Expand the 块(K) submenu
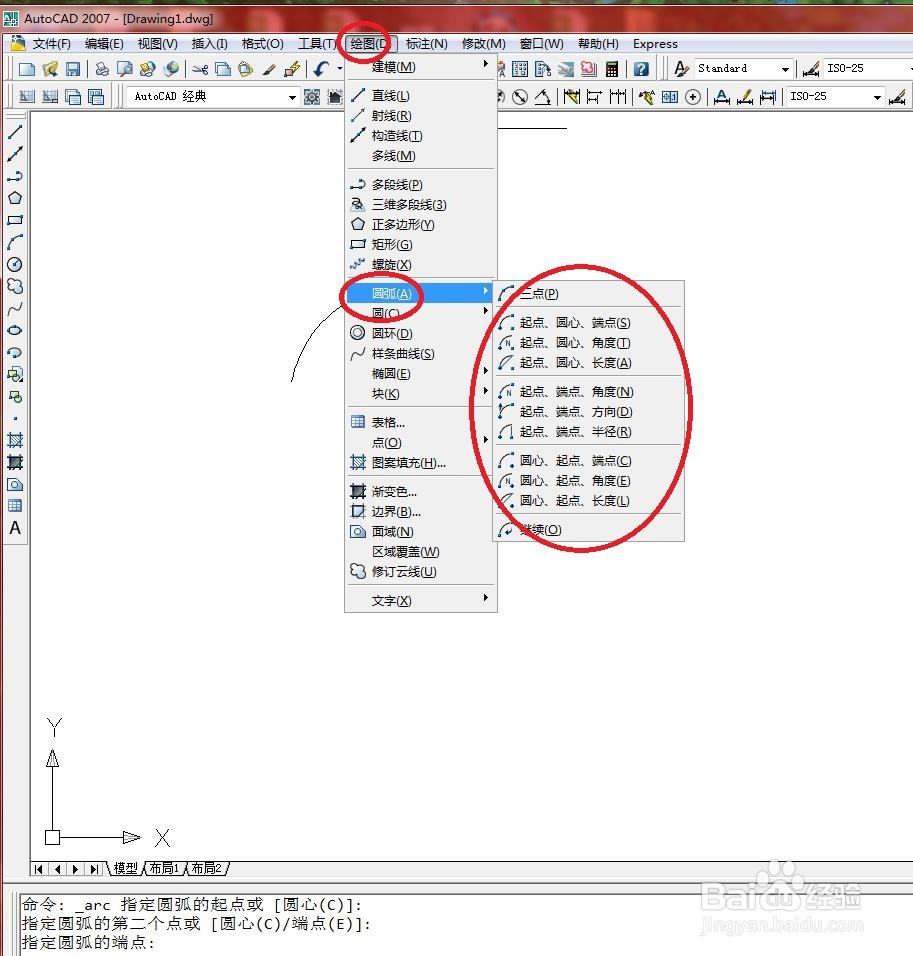Viewport: 913px width, 956px height. coord(421,394)
